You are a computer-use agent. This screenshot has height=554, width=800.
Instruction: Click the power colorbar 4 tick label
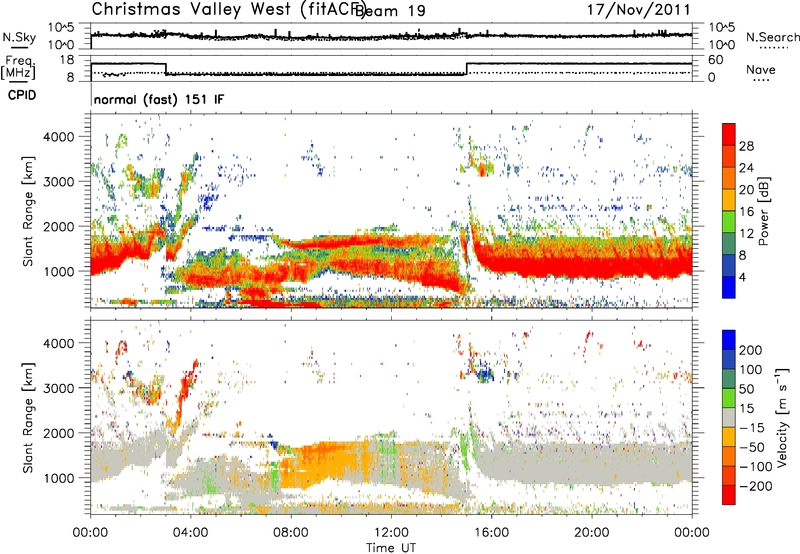(742, 277)
